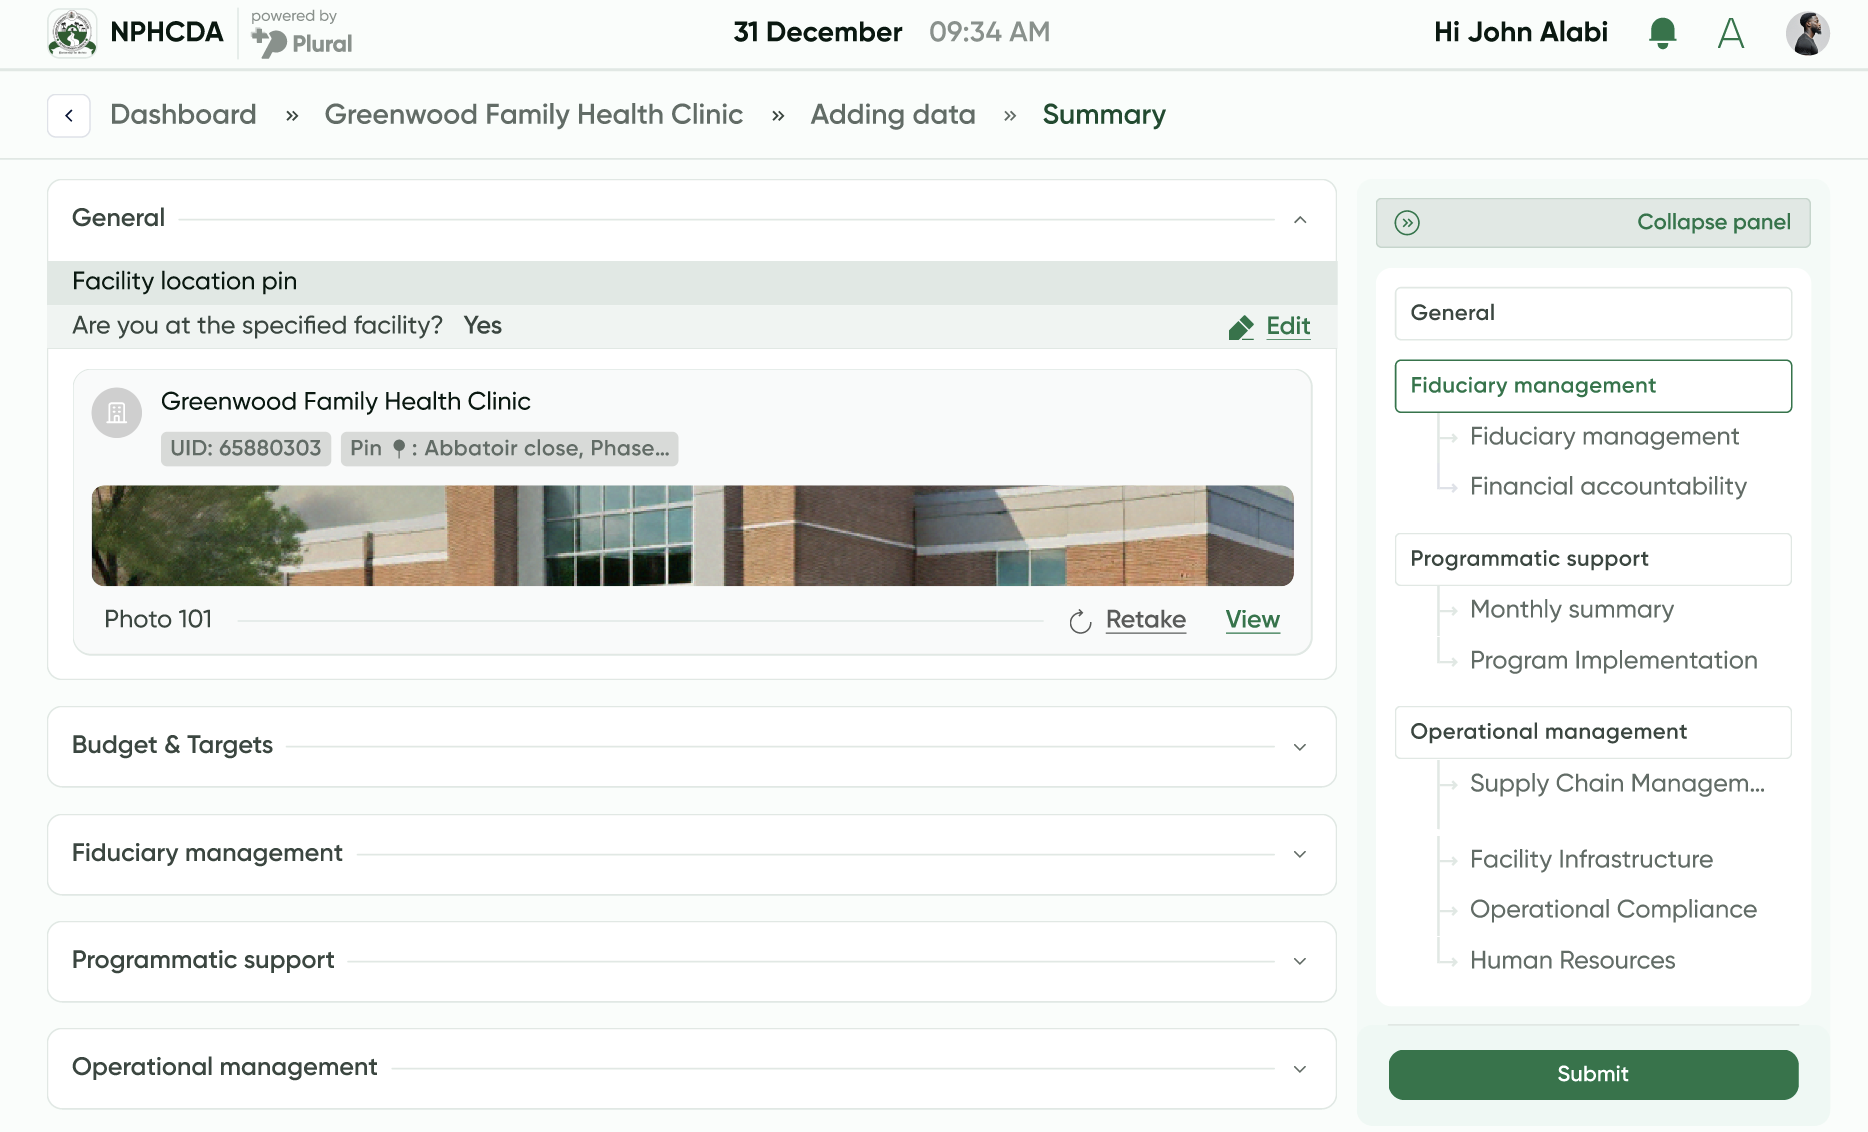Open Supply Chain Management sub-item
The width and height of the screenshot is (1868, 1132).
tap(1617, 784)
